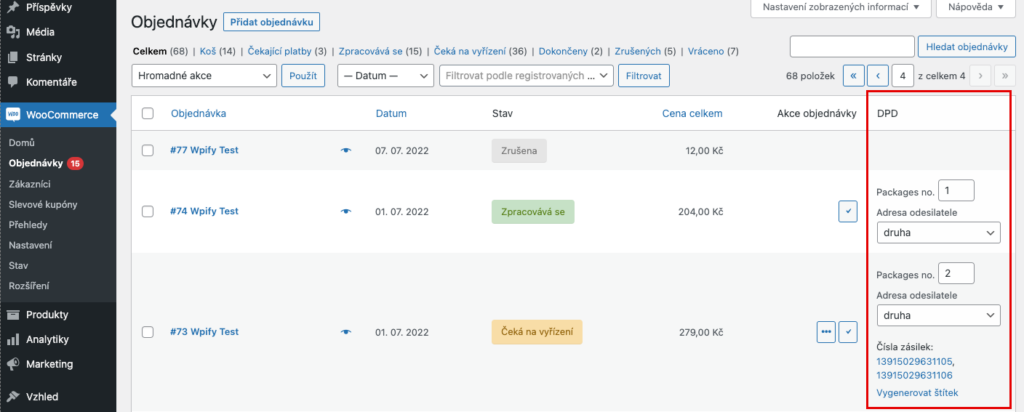The image size is (1024, 412).
Task: Open Adresa odesilatele dropdown for order #74
Action: 937,233
